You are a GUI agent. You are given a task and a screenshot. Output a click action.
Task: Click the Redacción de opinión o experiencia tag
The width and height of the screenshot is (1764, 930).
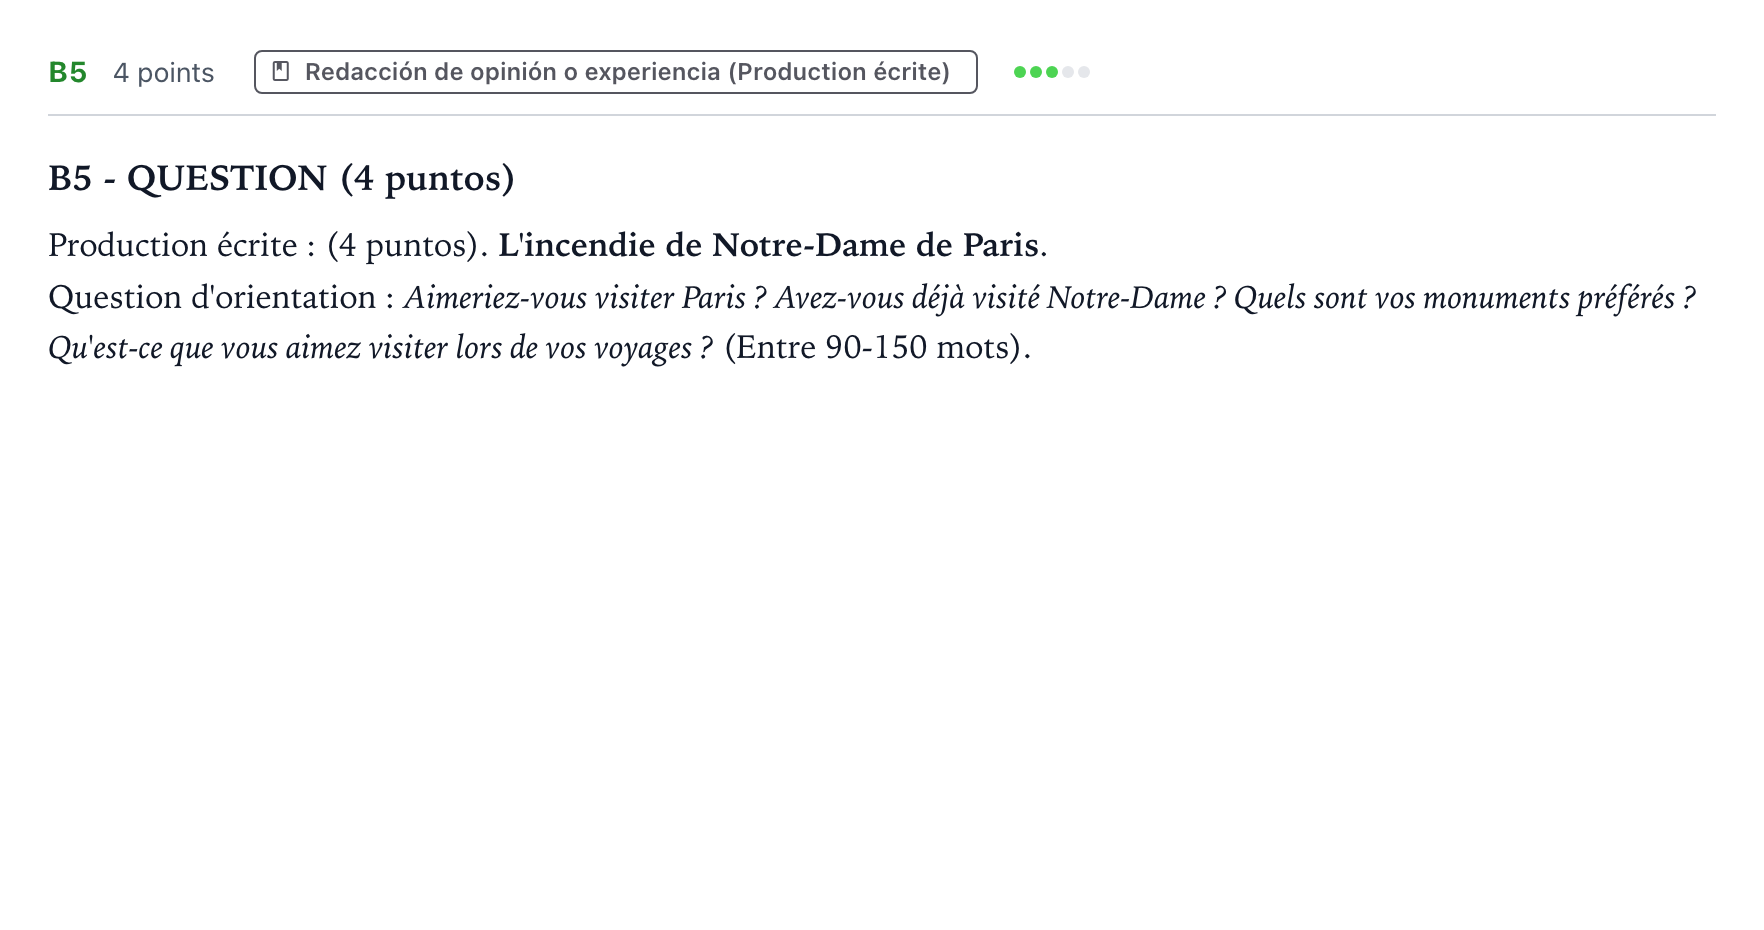tap(615, 72)
